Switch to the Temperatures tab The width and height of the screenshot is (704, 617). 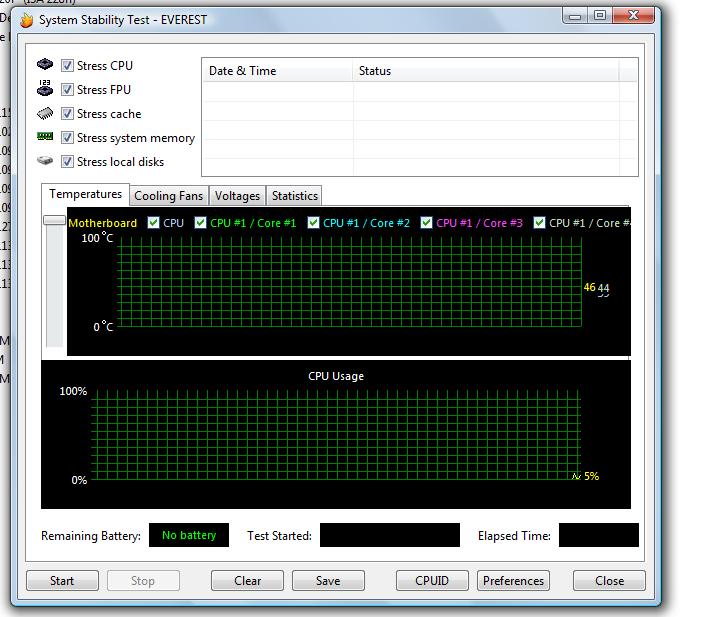pos(85,194)
